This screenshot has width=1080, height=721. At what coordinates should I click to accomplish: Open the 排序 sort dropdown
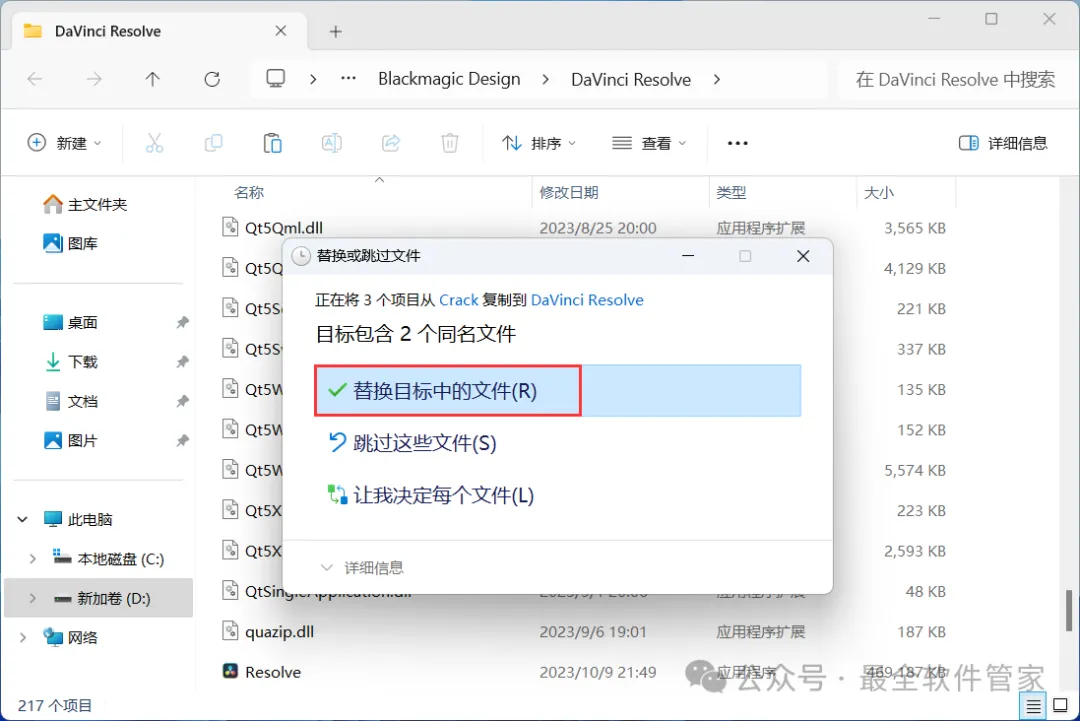point(539,143)
